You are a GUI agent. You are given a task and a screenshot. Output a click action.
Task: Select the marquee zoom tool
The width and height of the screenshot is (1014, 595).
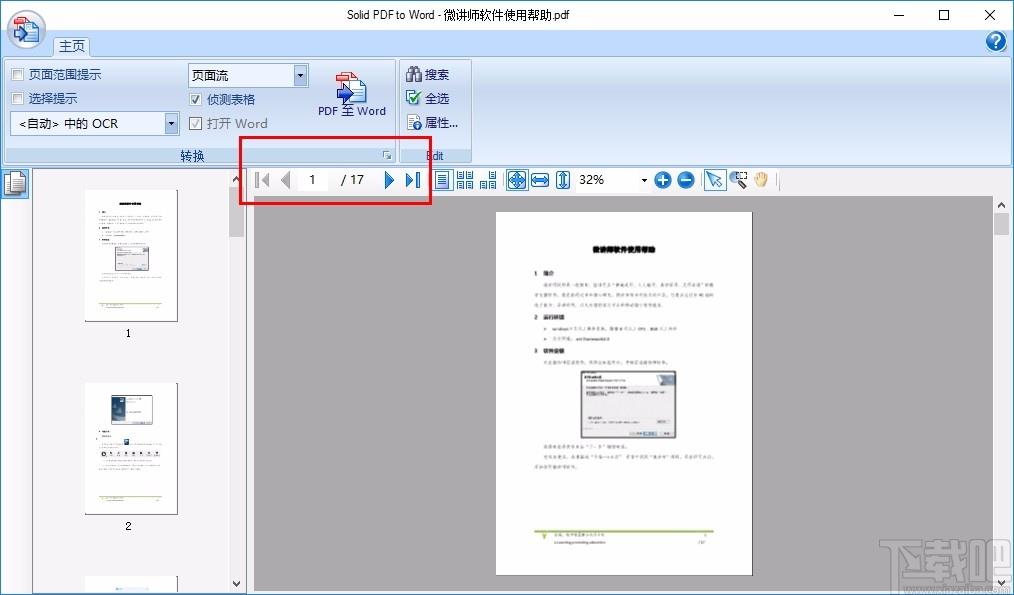pyautogui.click(x=739, y=180)
